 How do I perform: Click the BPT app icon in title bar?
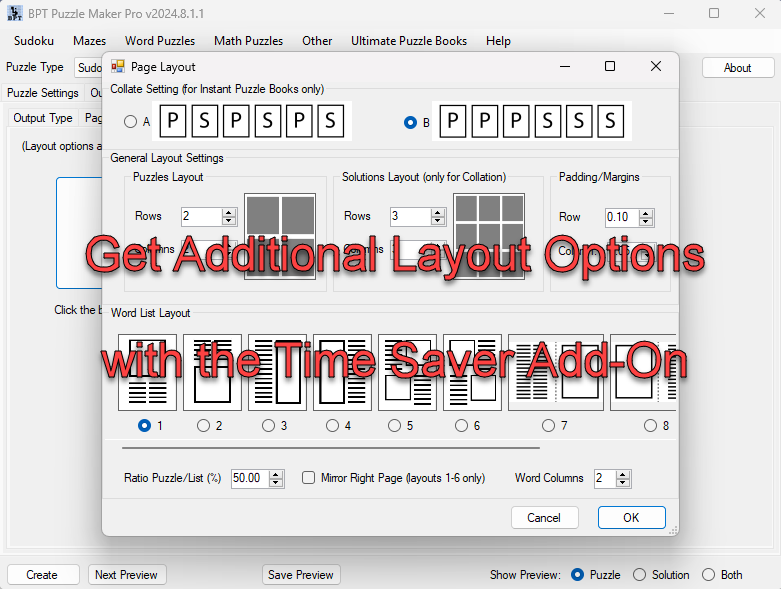point(15,13)
